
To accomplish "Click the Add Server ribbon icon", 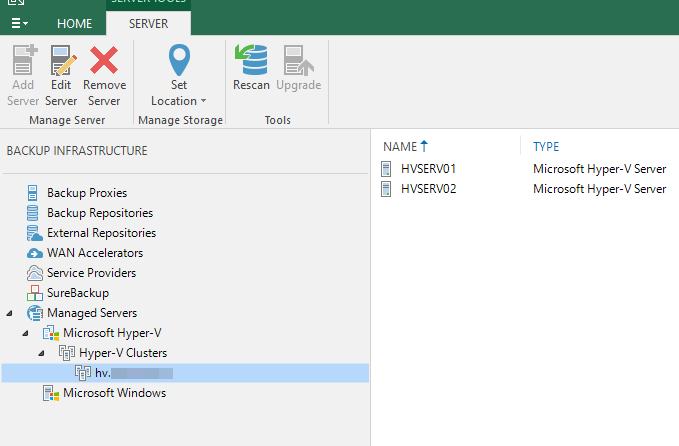I will pos(24,60).
